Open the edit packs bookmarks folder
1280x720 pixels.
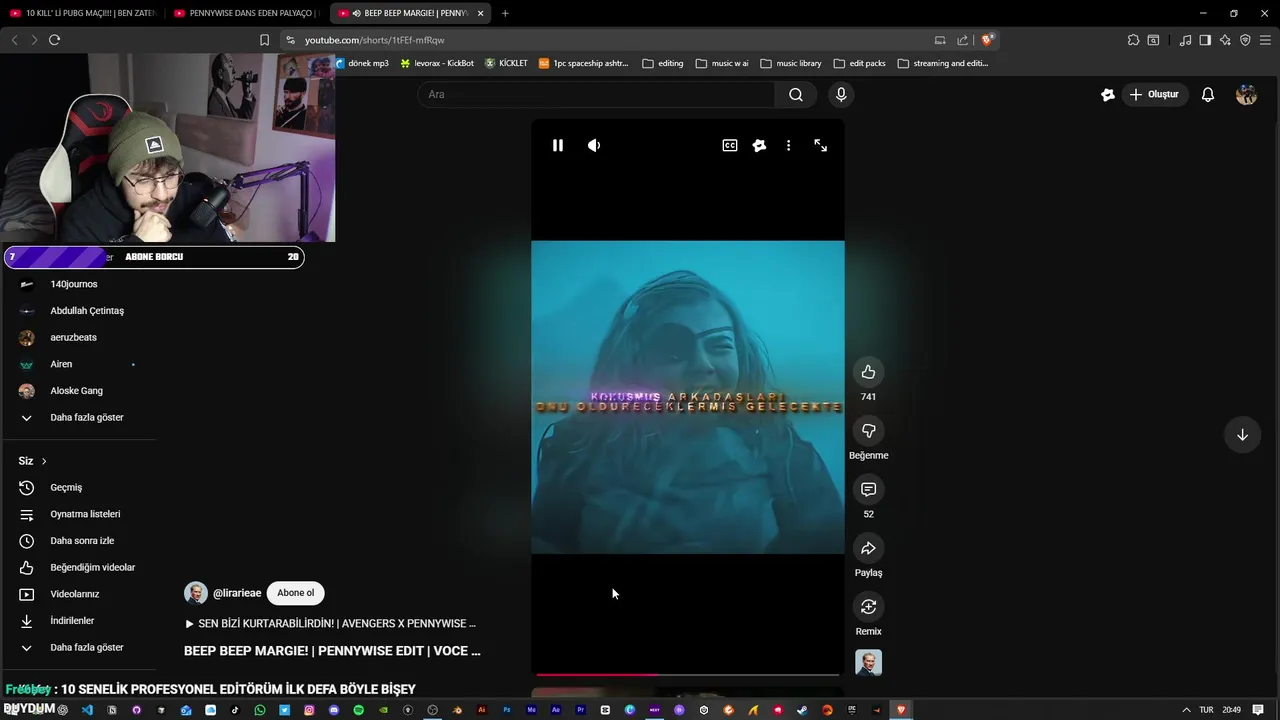coord(859,63)
